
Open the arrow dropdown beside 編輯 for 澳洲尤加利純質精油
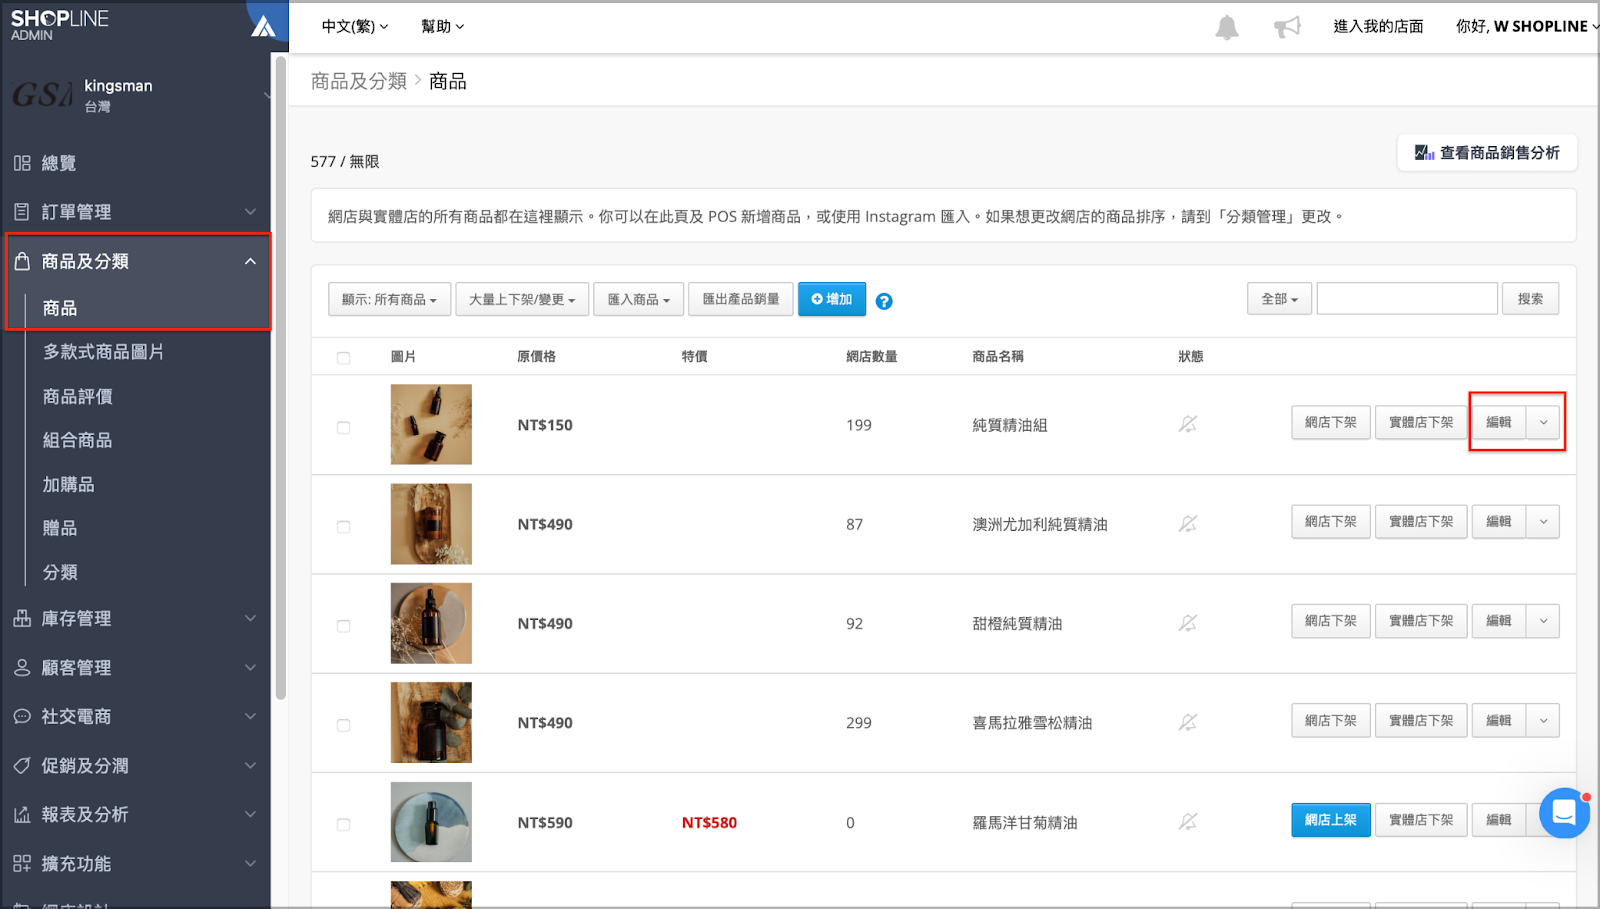[x=1543, y=521]
